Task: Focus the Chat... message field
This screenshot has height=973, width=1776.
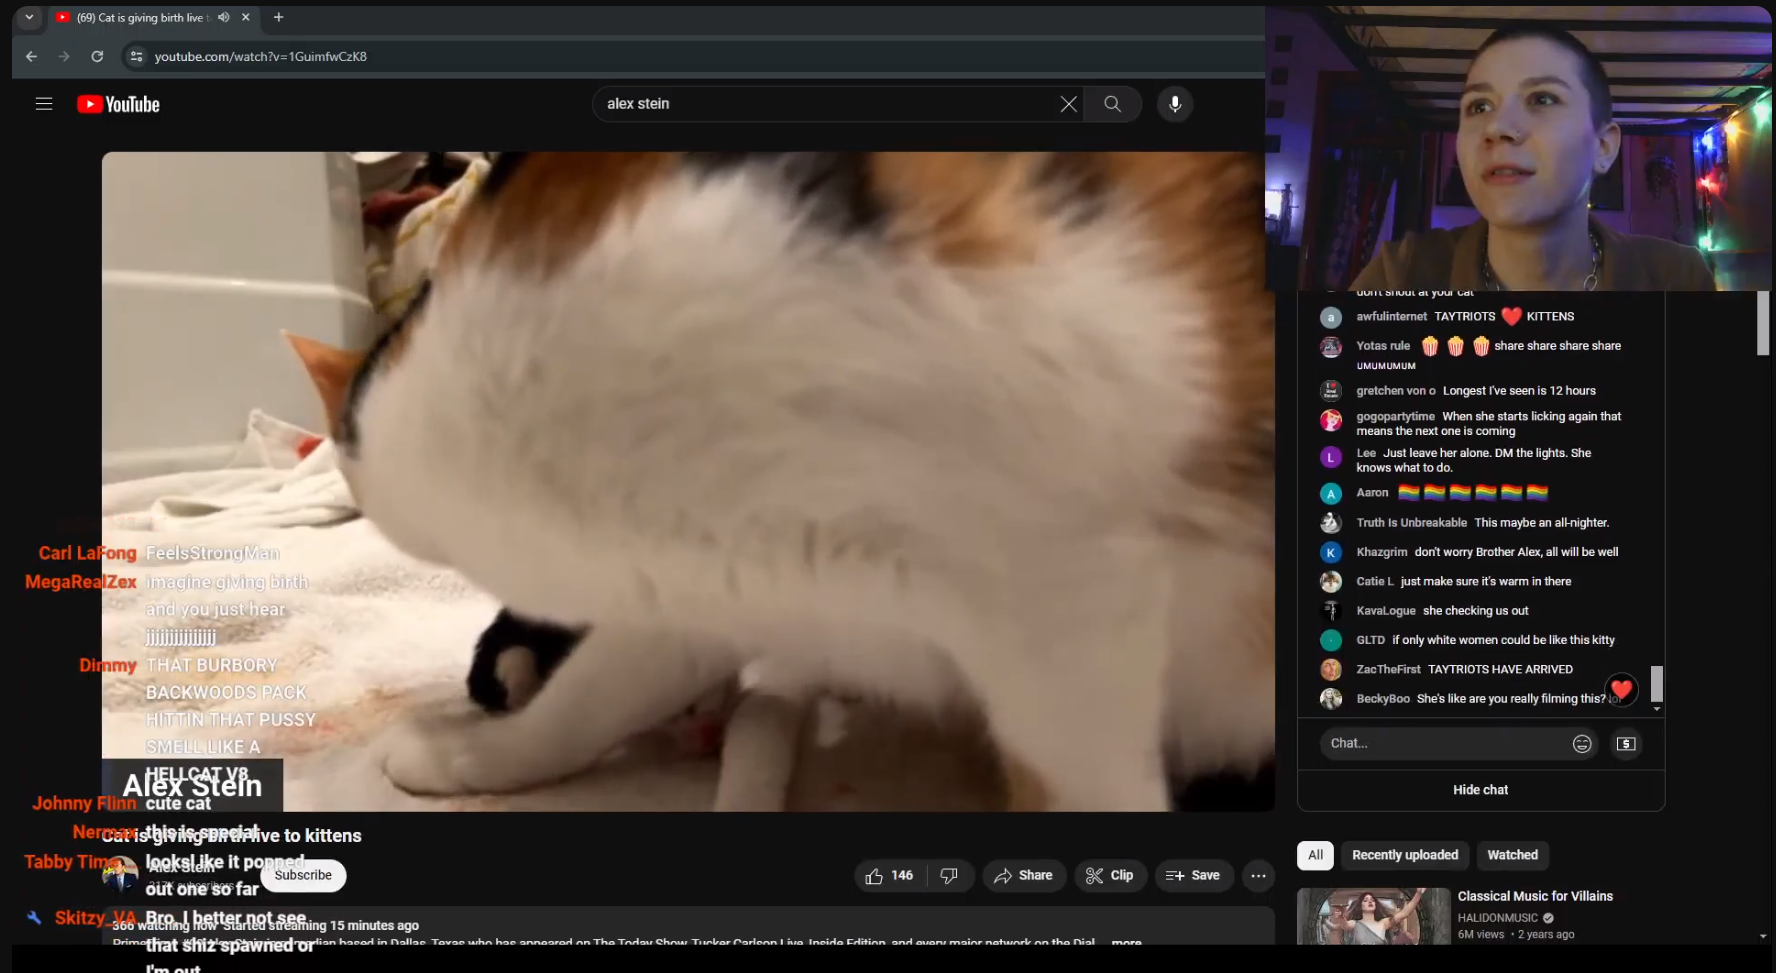Action: [1446, 744]
